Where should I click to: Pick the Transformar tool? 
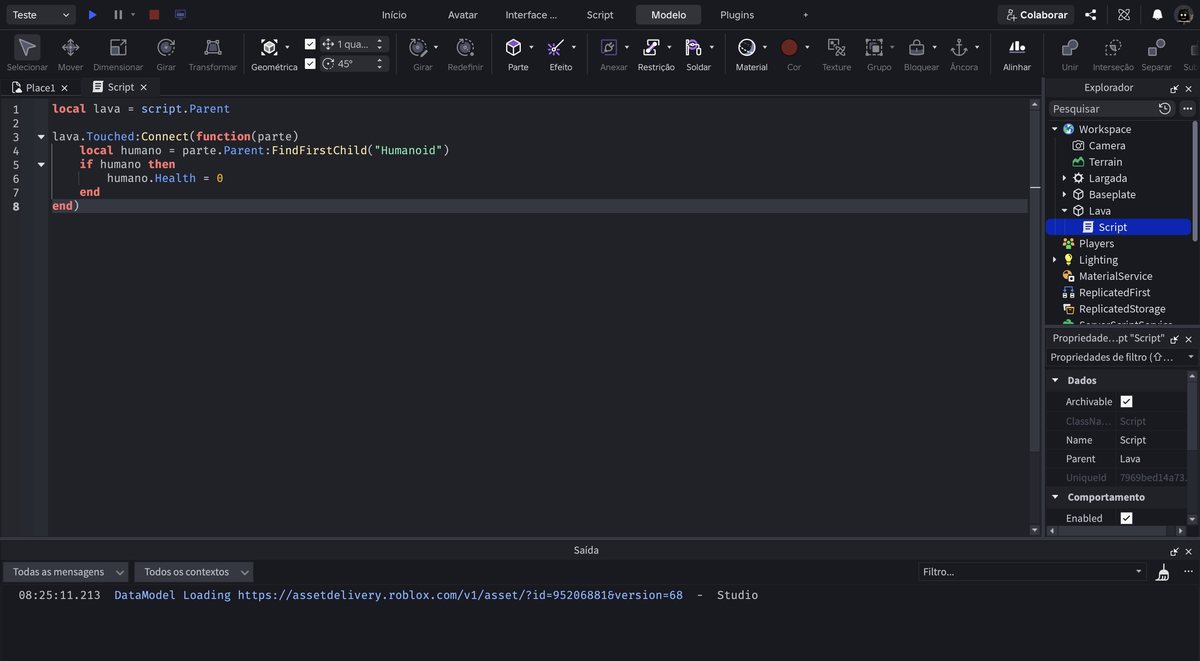click(x=213, y=47)
